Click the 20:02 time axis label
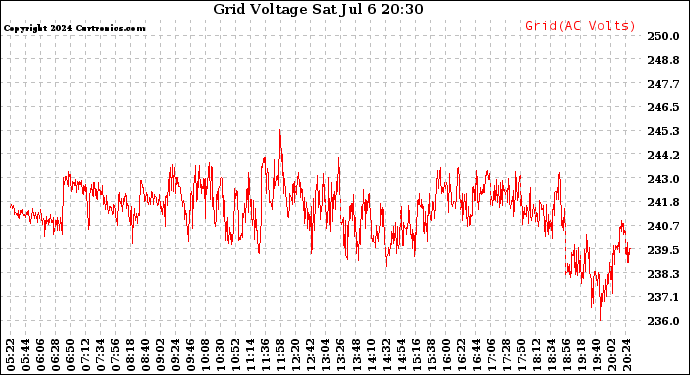690x375 pixels. (x=611, y=355)
